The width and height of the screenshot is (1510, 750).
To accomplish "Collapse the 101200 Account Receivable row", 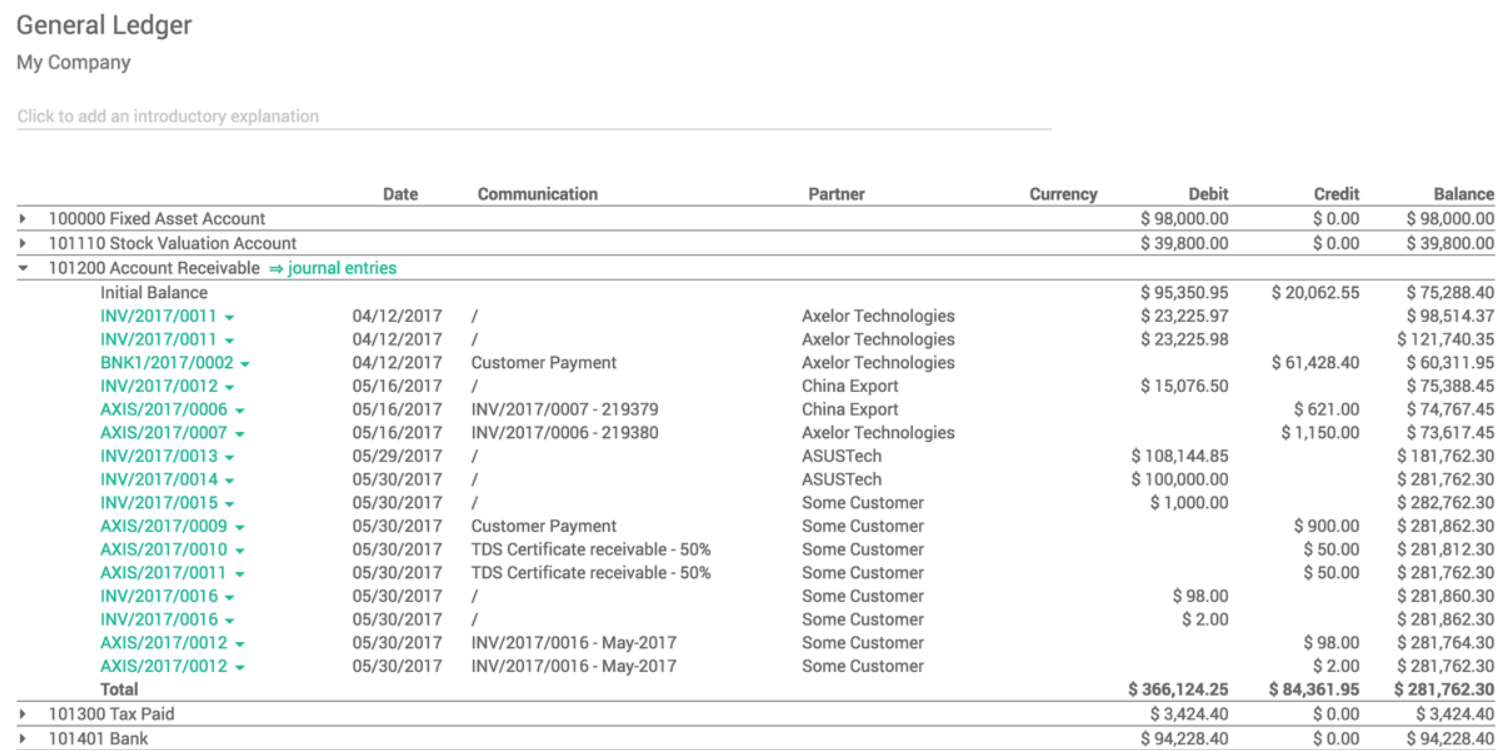I will (x=23, y=268).
